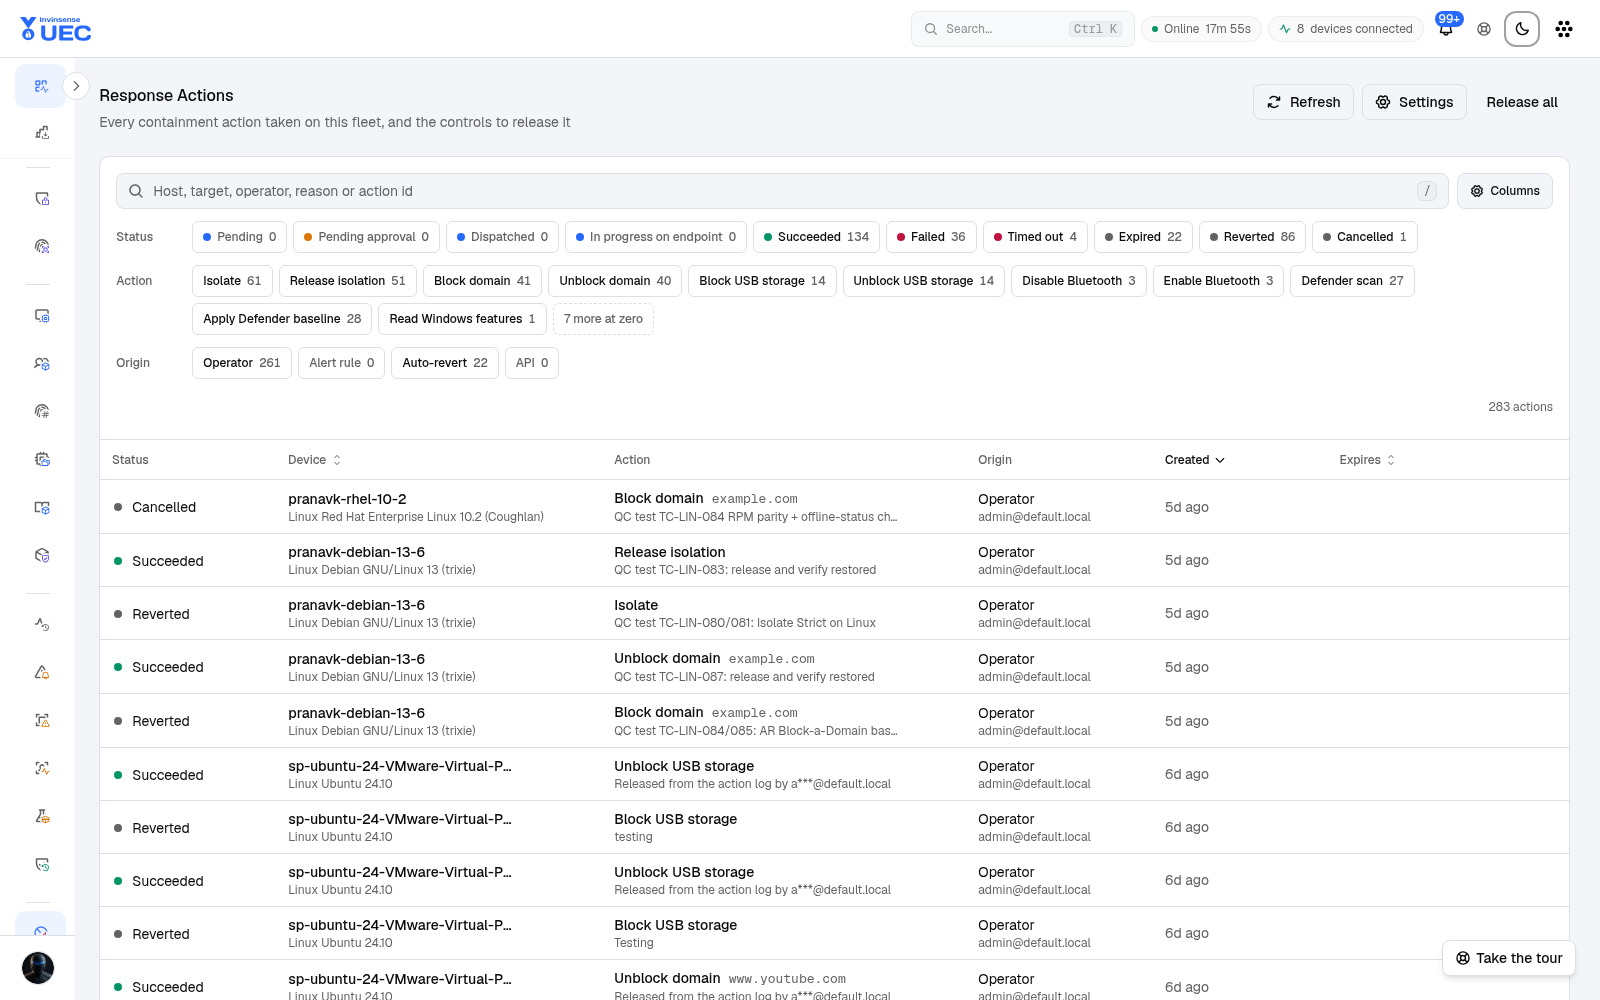
Task: Toggle the Reverted 86 status filter
Action: point(1252,237)
